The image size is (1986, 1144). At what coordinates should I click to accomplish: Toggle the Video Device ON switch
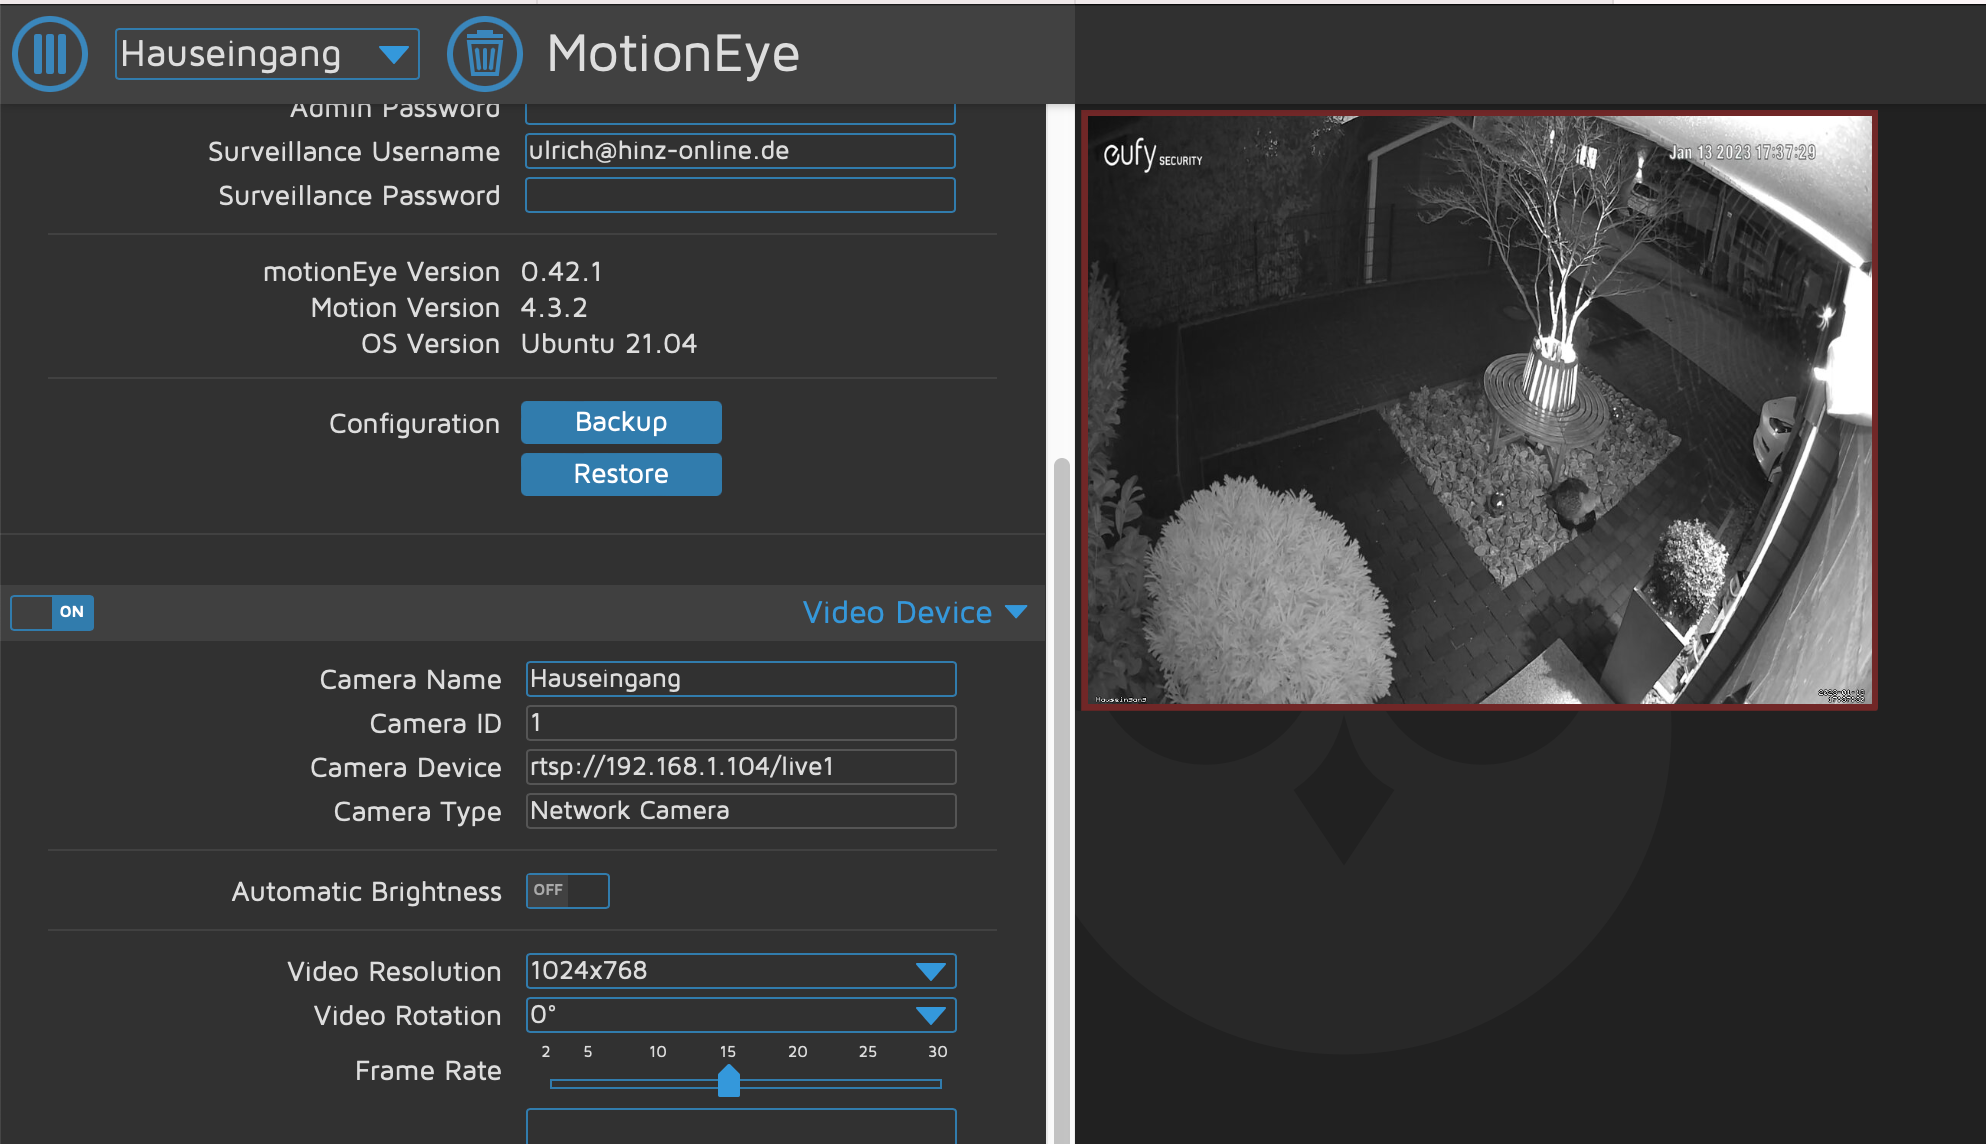(x=52, y=612)
